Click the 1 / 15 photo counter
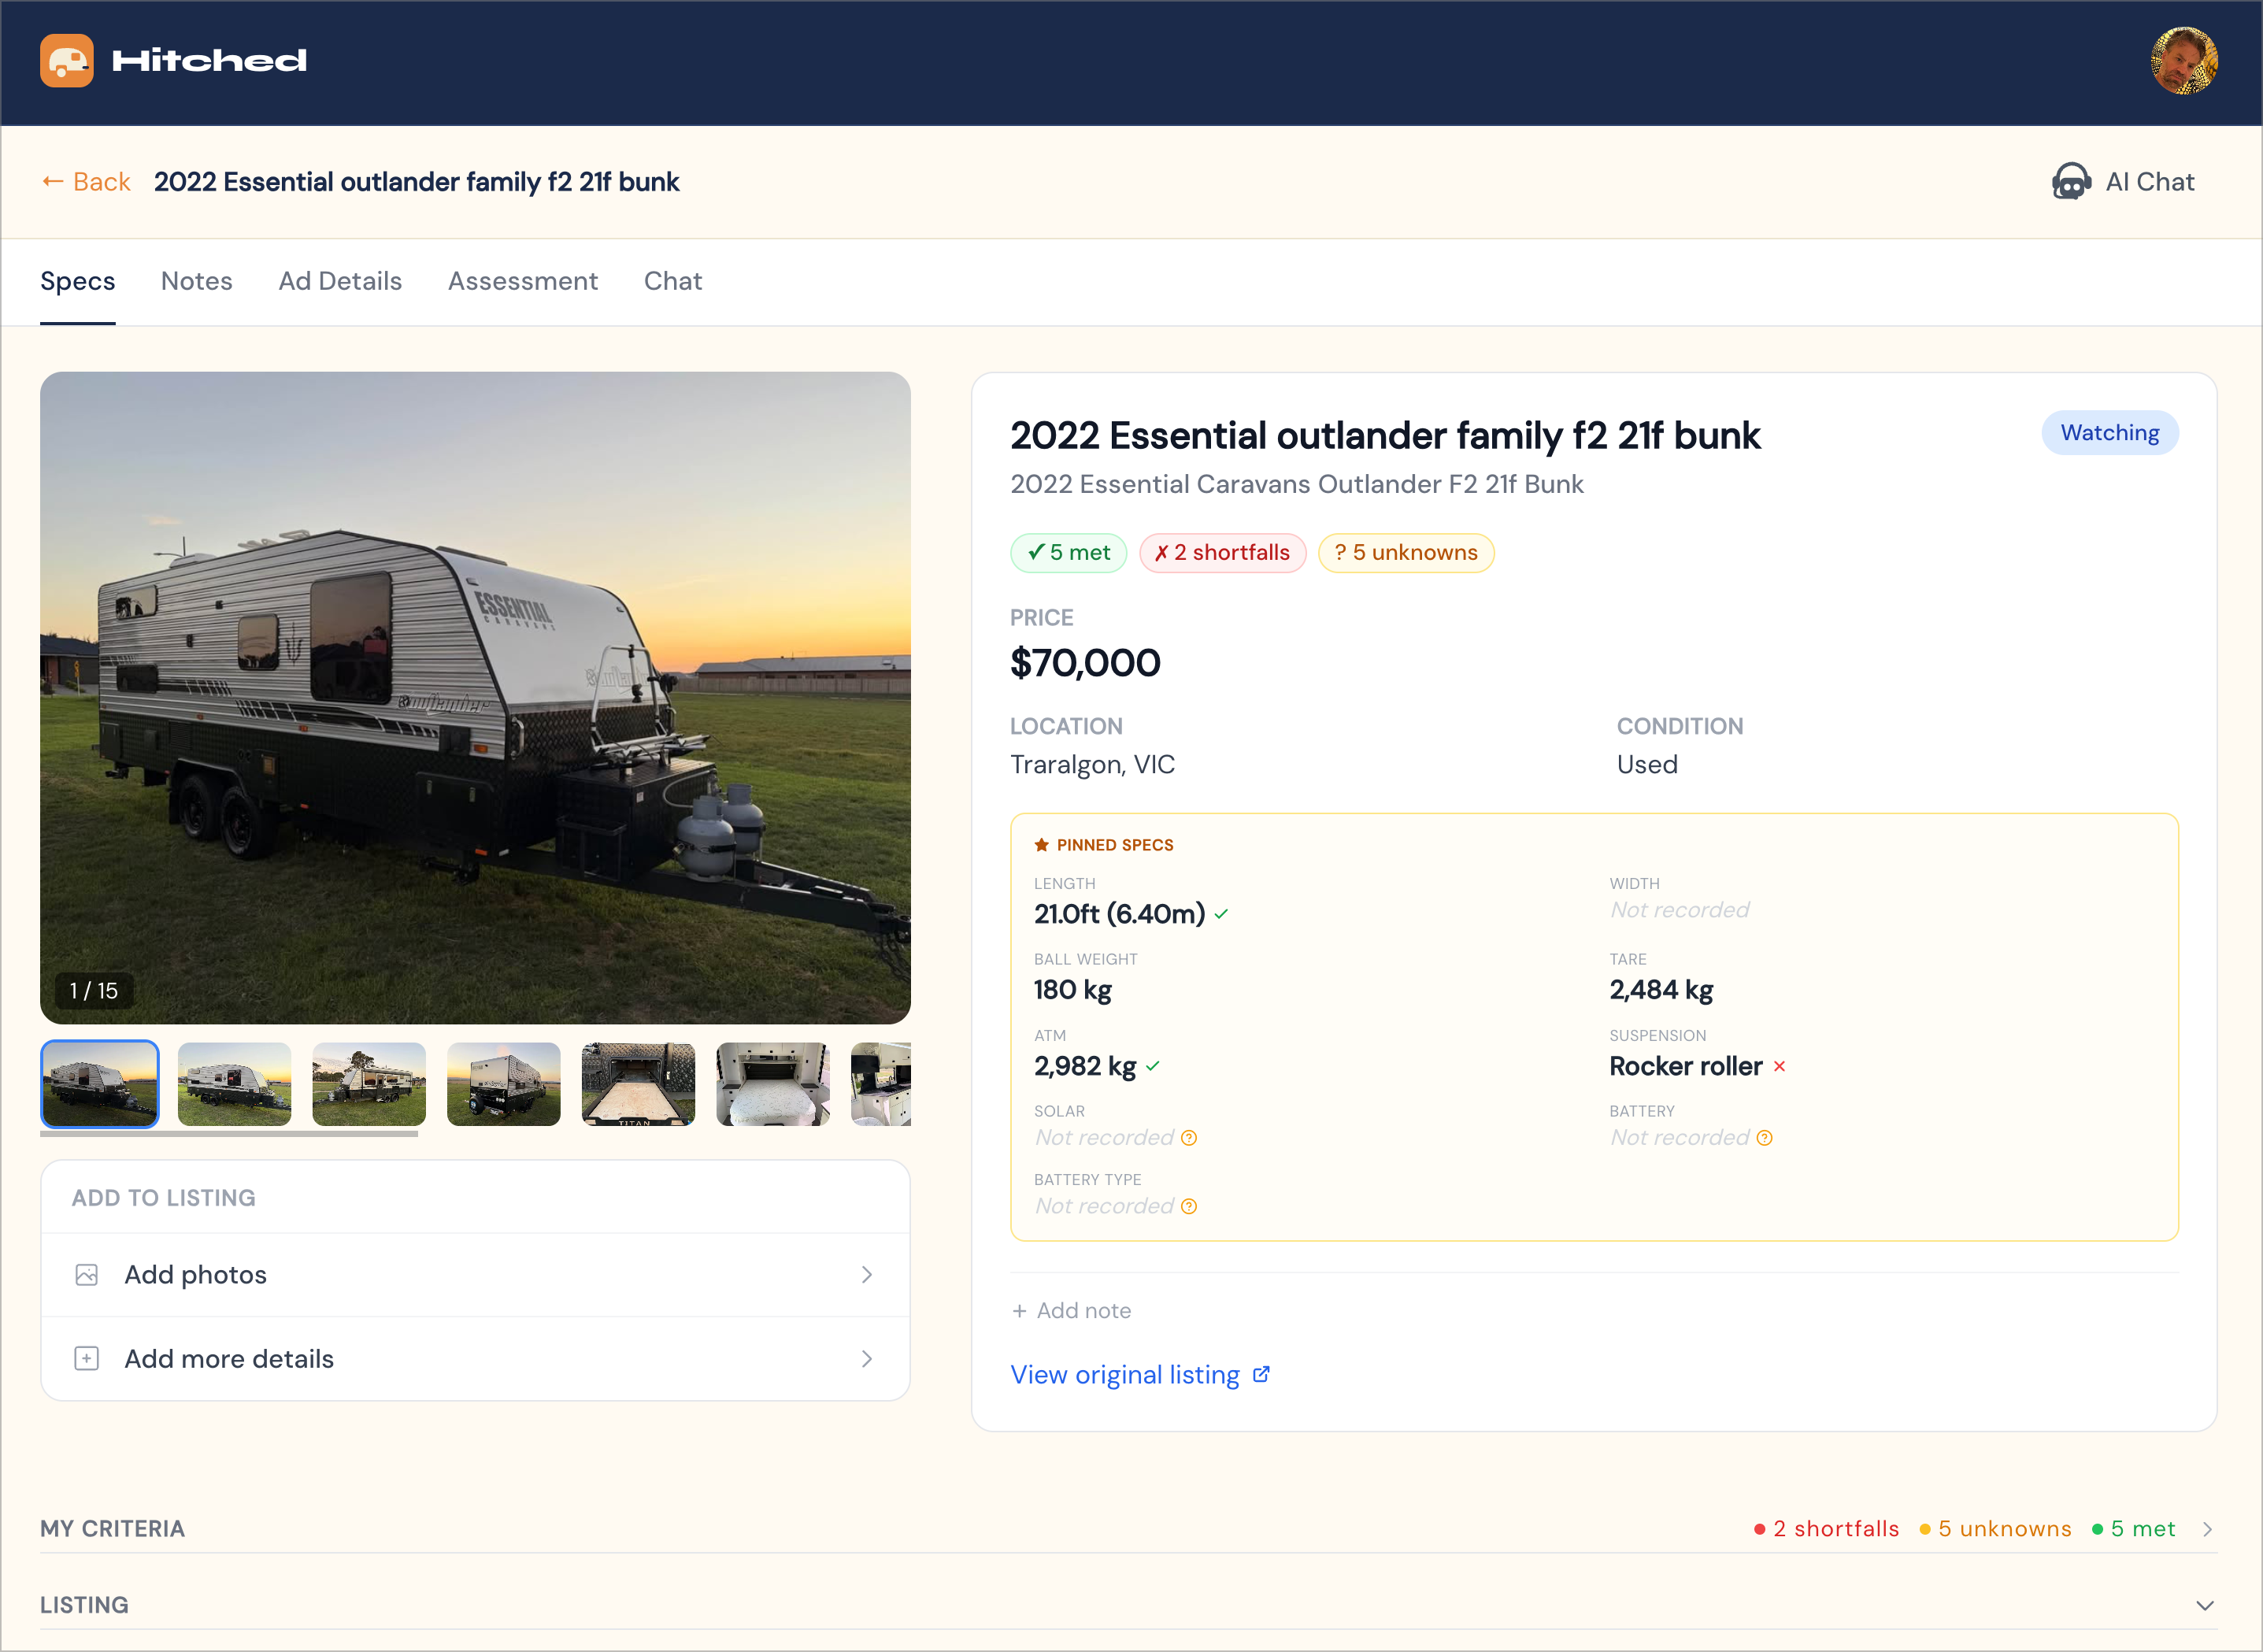 (x=94, y=991)
